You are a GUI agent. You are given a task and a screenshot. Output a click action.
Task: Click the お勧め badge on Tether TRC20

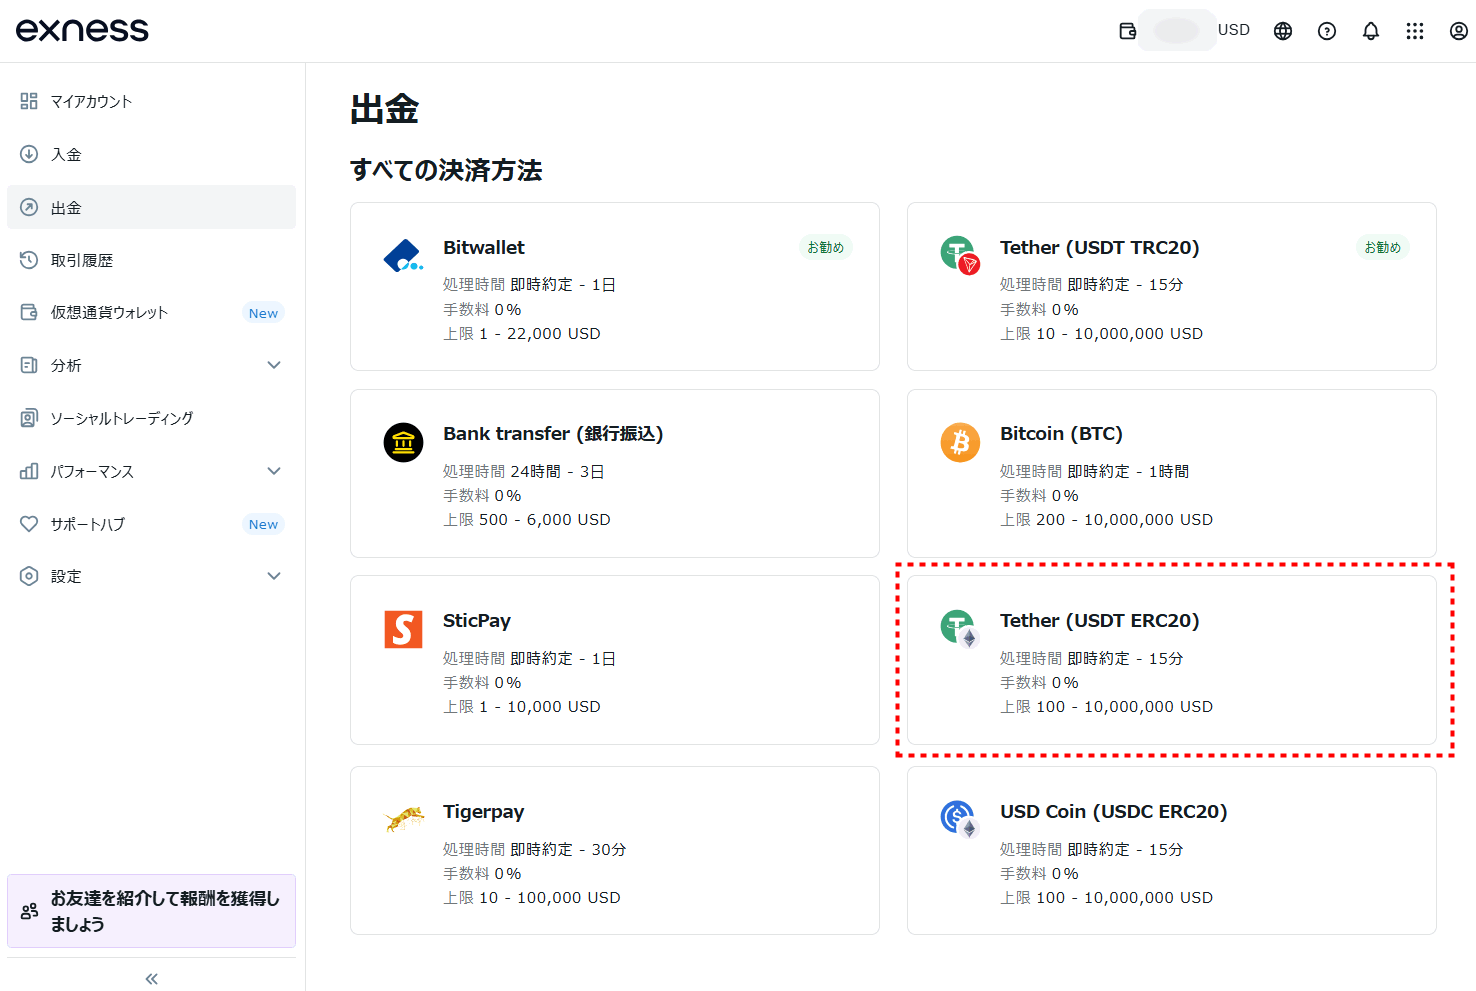coord(1383,247)
